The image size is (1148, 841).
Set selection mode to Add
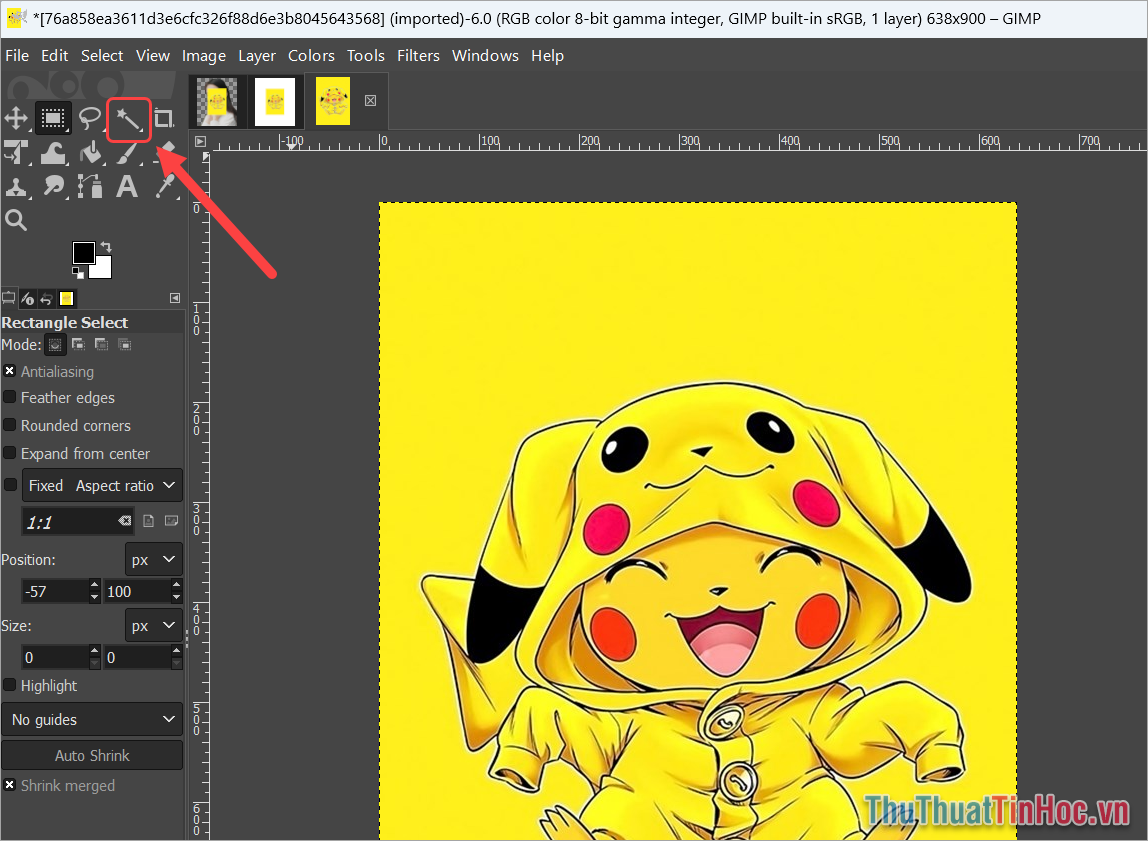[78, 344]
